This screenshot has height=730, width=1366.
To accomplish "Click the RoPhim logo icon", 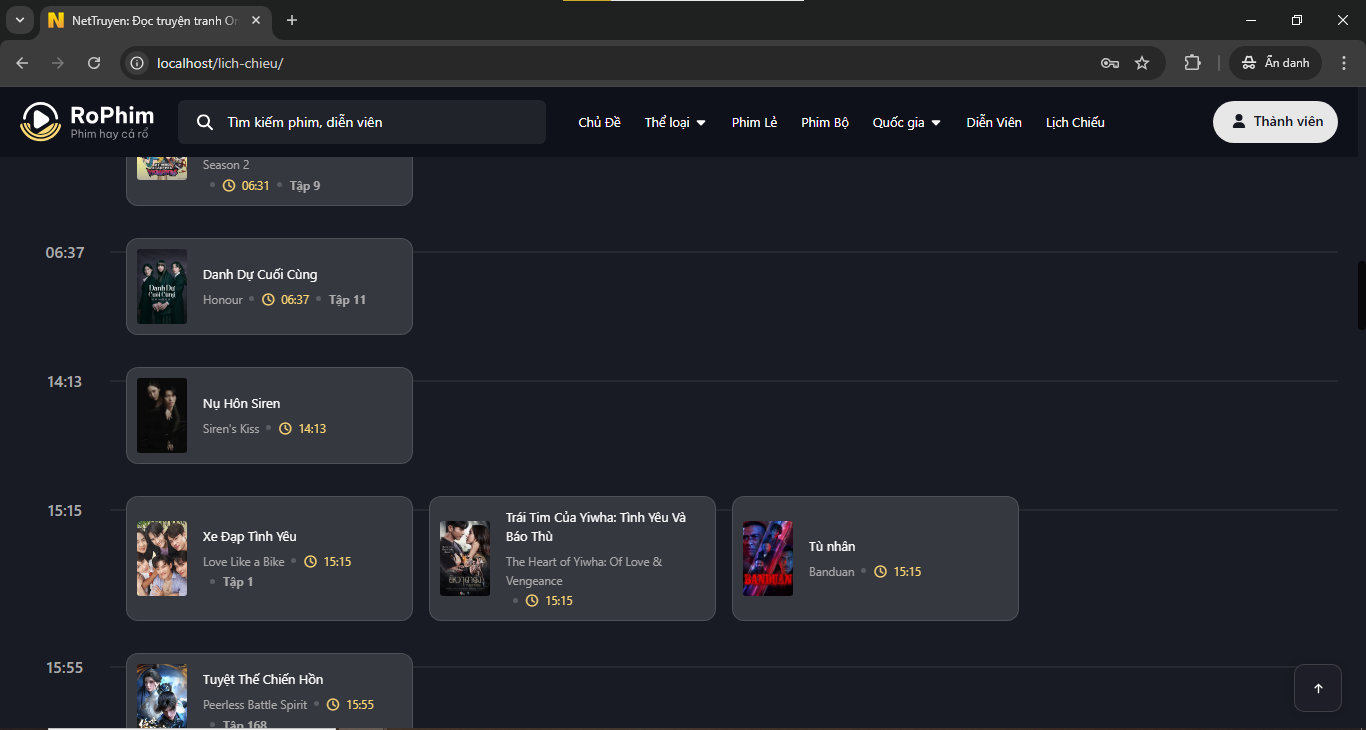I will pos(41,122).
